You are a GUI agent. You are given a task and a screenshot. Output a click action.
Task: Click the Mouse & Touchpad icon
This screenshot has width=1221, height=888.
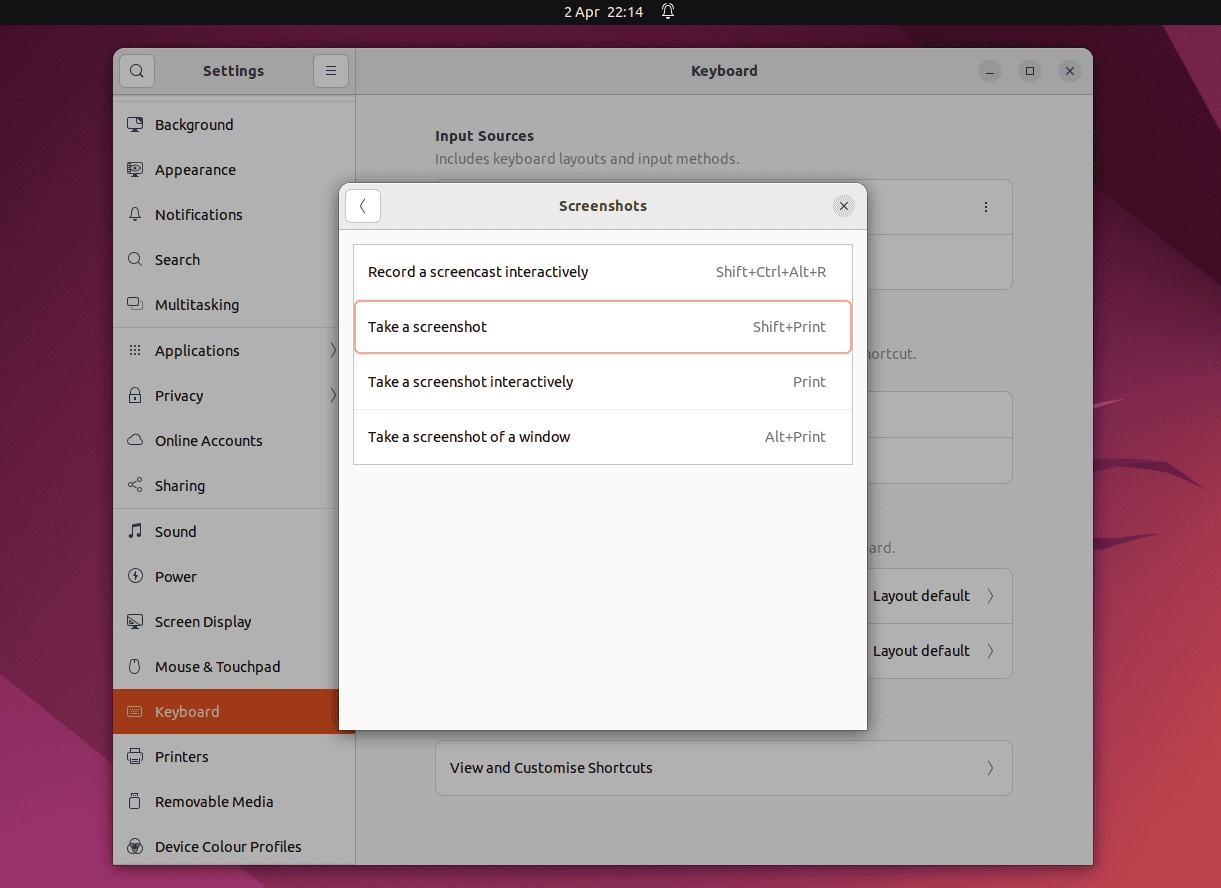point(135,666)
